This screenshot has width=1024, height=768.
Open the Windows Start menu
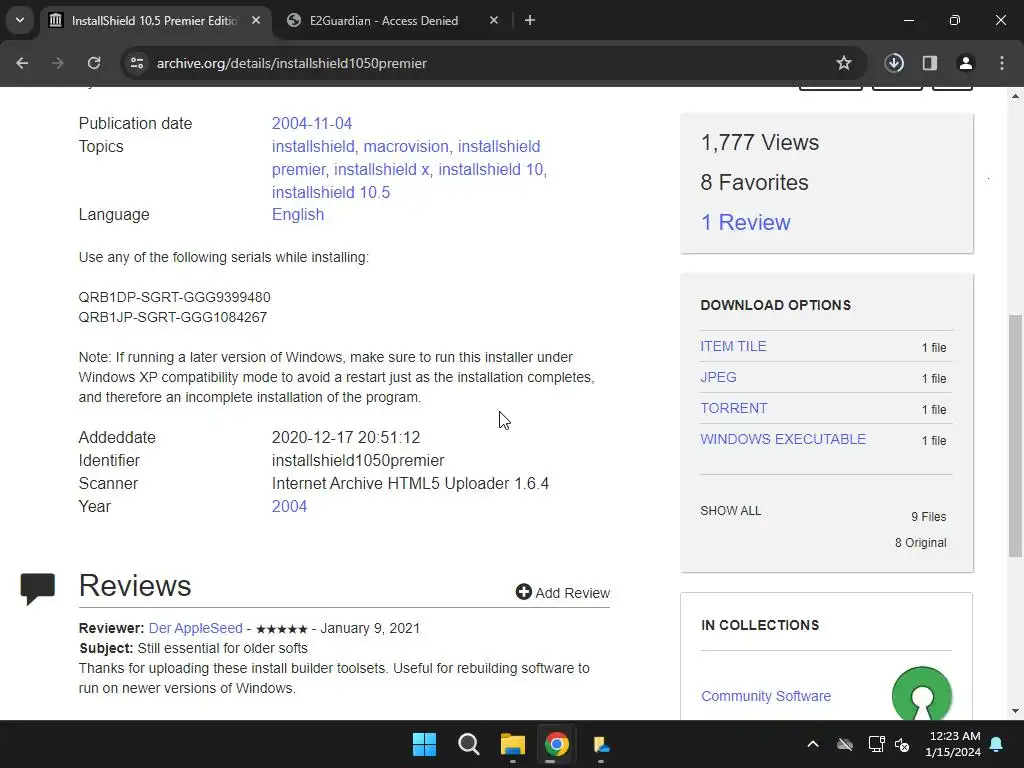tap(424, 744)
